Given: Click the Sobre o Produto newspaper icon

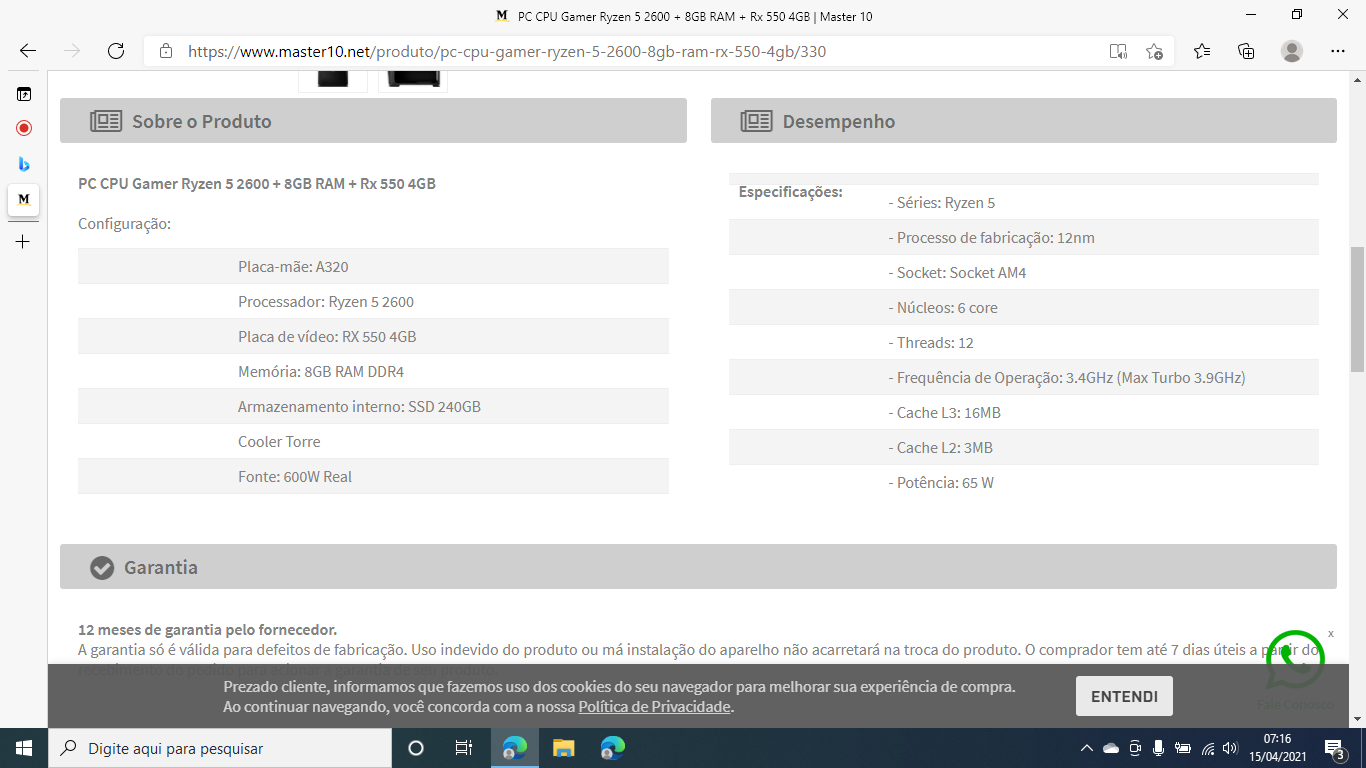Looking at the screenshot, I should point(106,121).
